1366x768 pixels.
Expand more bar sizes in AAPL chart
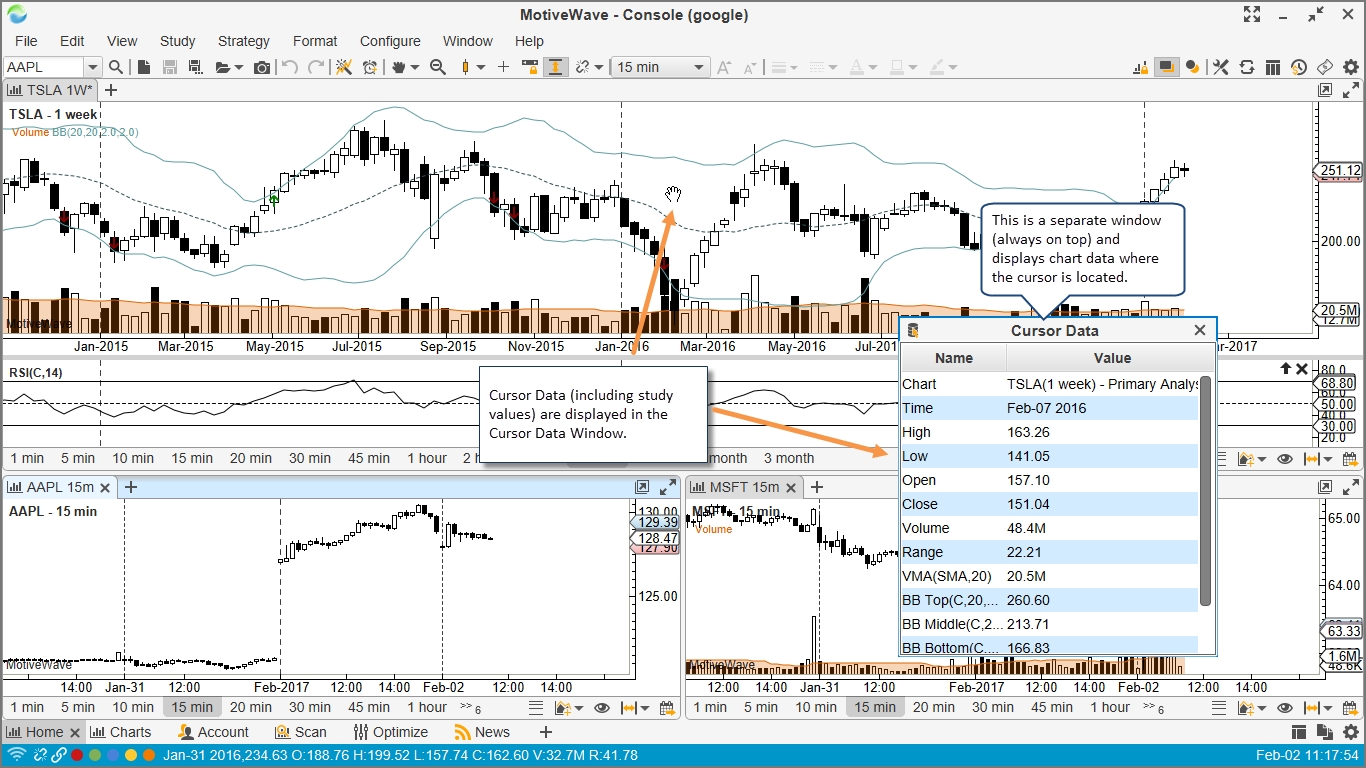pyautogui.click(x=471, y=708)
